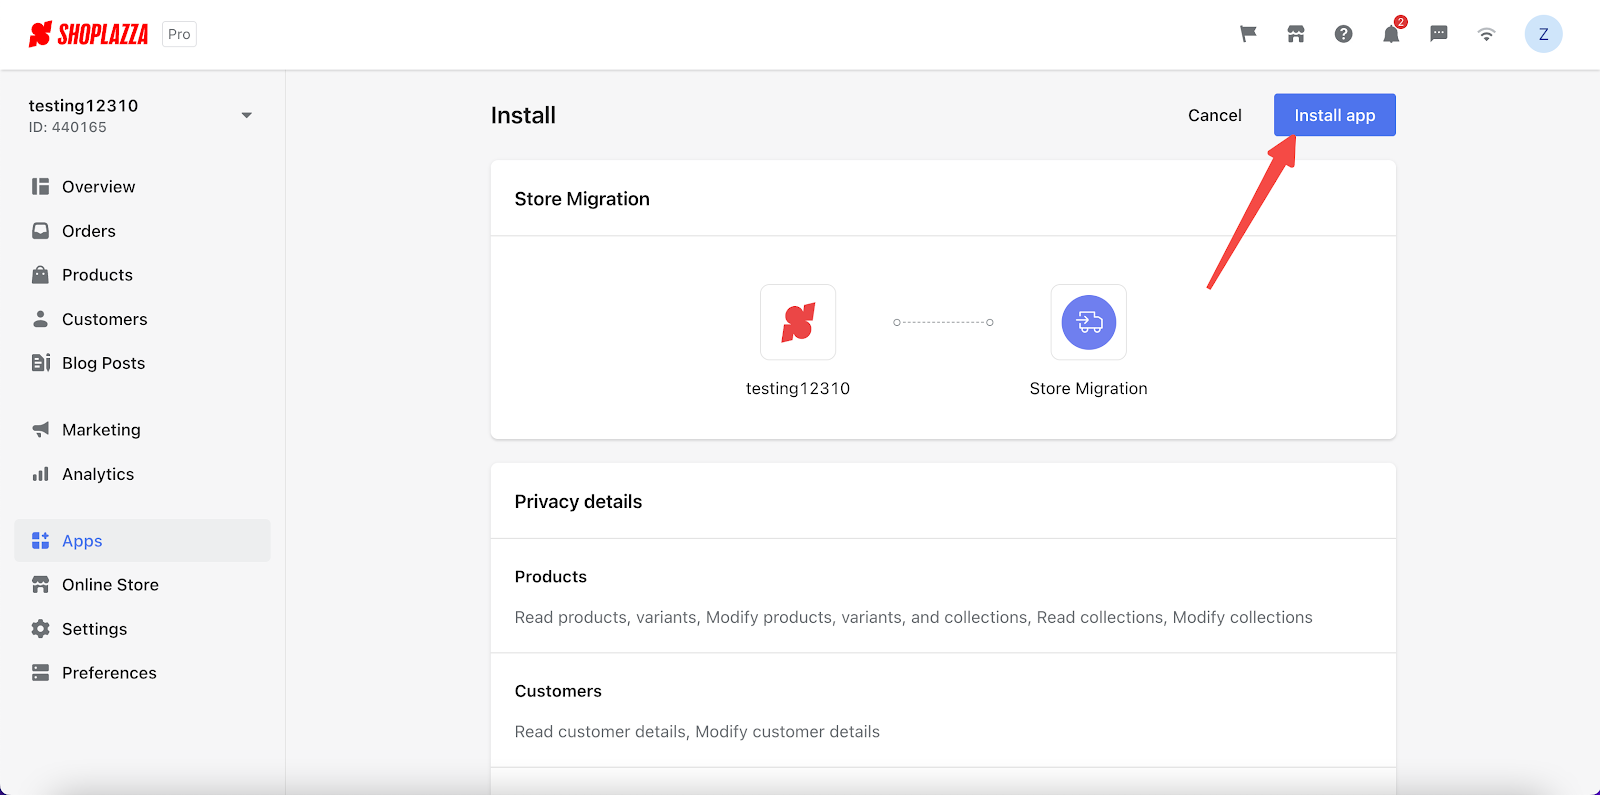Click the Online Store icon

40,585
